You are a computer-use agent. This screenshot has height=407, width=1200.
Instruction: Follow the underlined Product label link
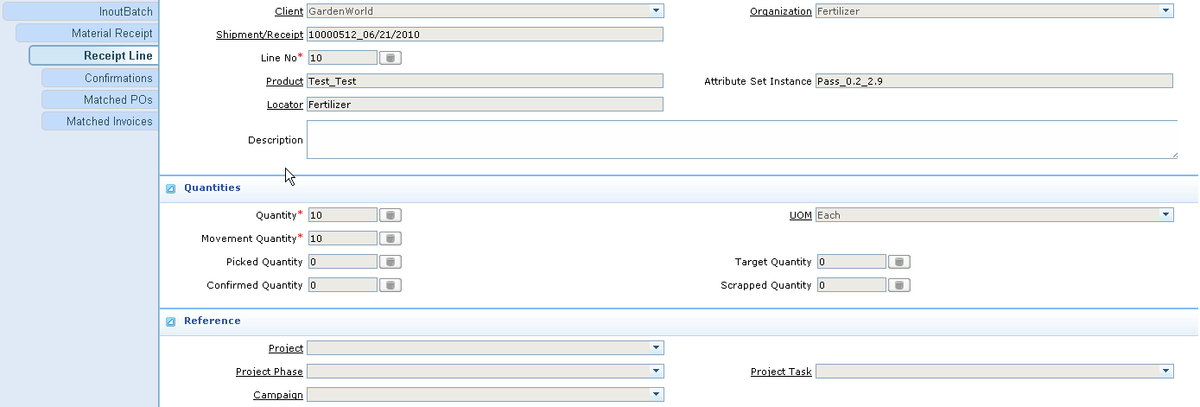(284, 81)
